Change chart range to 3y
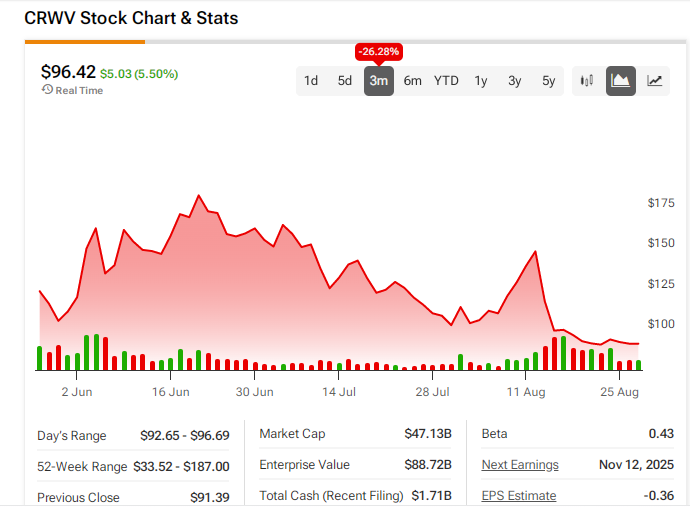Image resolution: width=690 pixels, height=507 pixels. pos(514,81)
